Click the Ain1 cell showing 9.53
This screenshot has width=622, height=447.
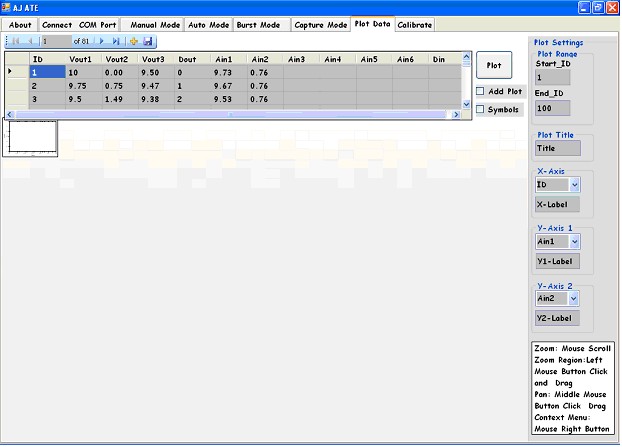pyautogui.click(x=229, y=99)
